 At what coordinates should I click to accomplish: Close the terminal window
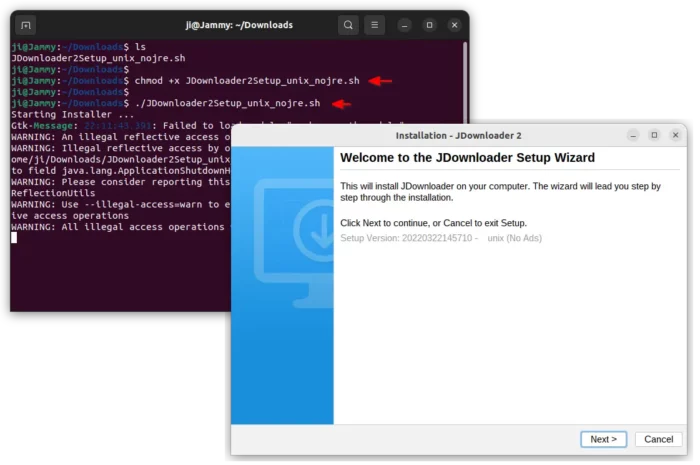tap(454, 25)
